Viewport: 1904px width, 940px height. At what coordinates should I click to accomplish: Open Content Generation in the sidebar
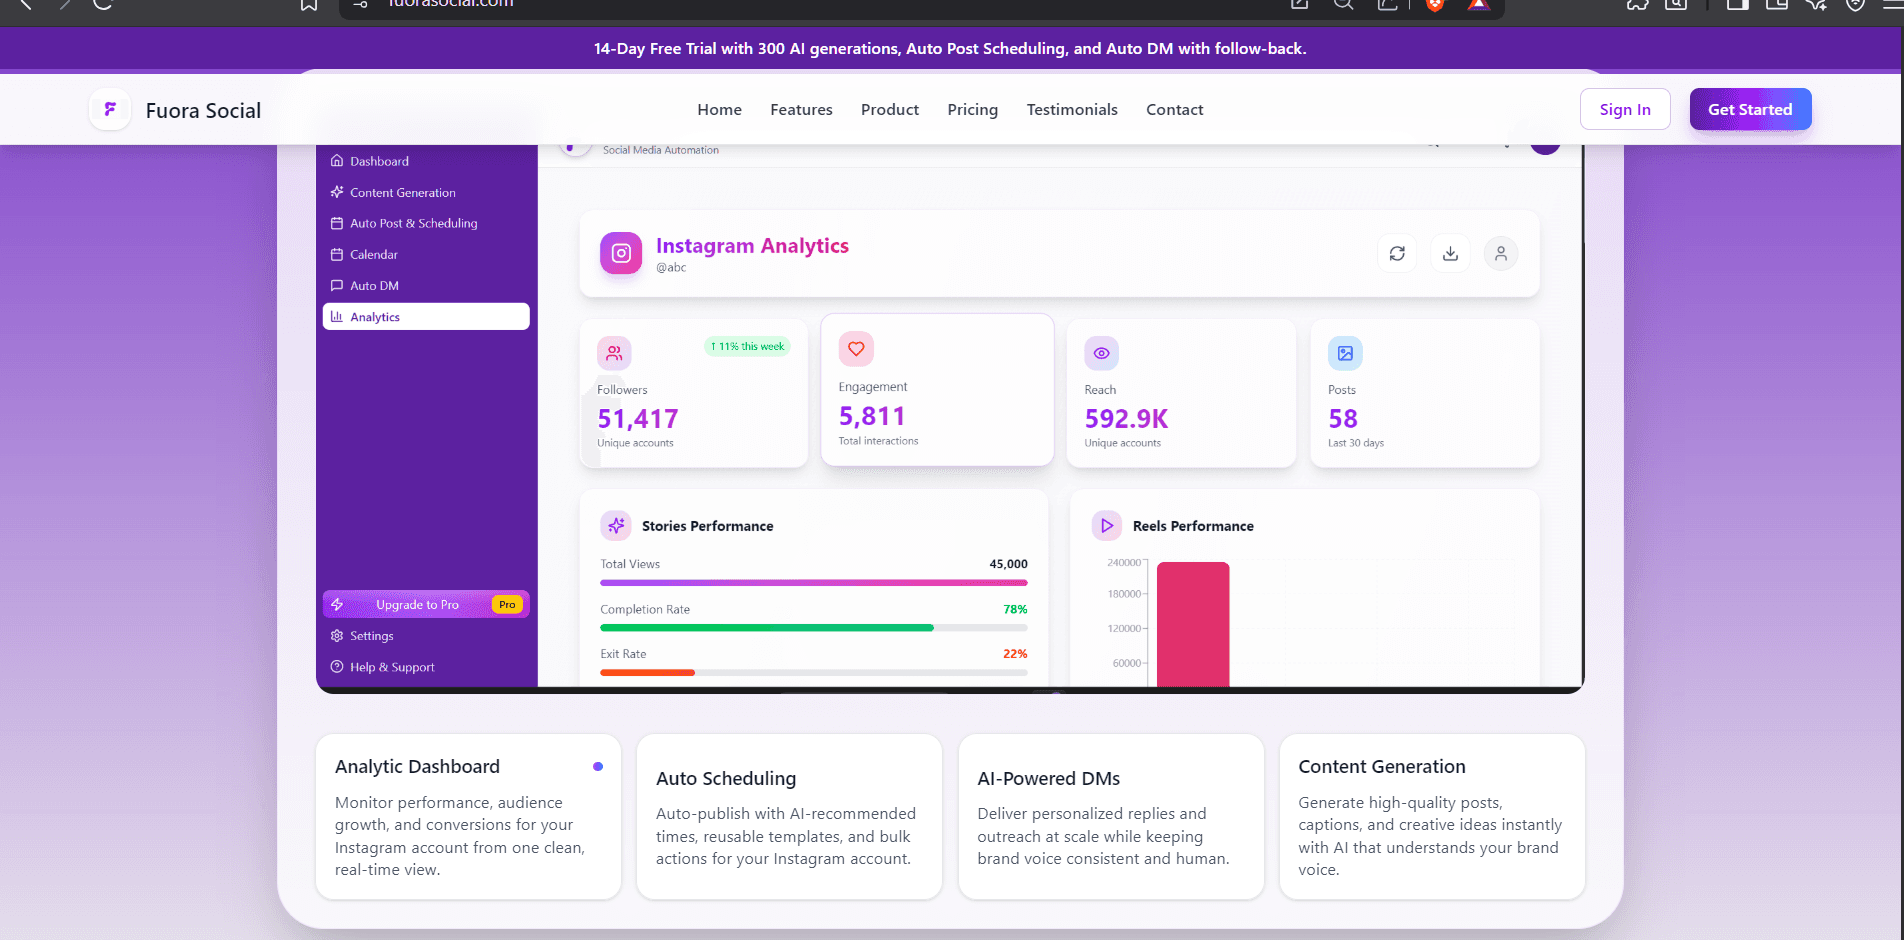(426, 192)
